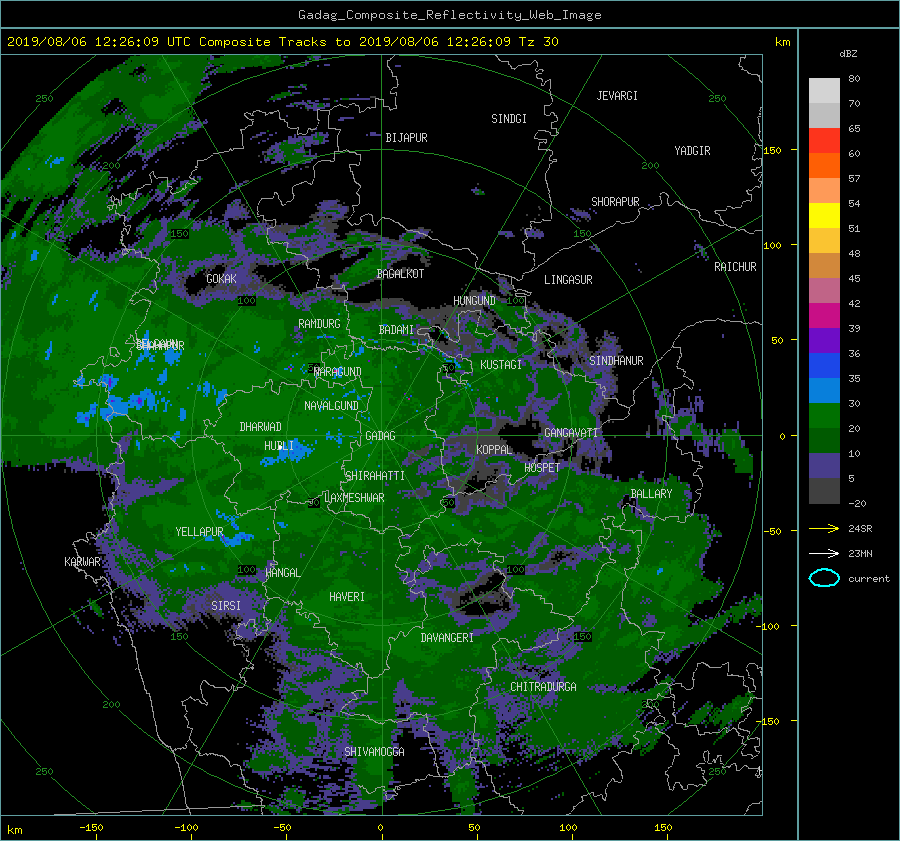Click the cyan current-track ellipse icon

(x=824, y=578)
